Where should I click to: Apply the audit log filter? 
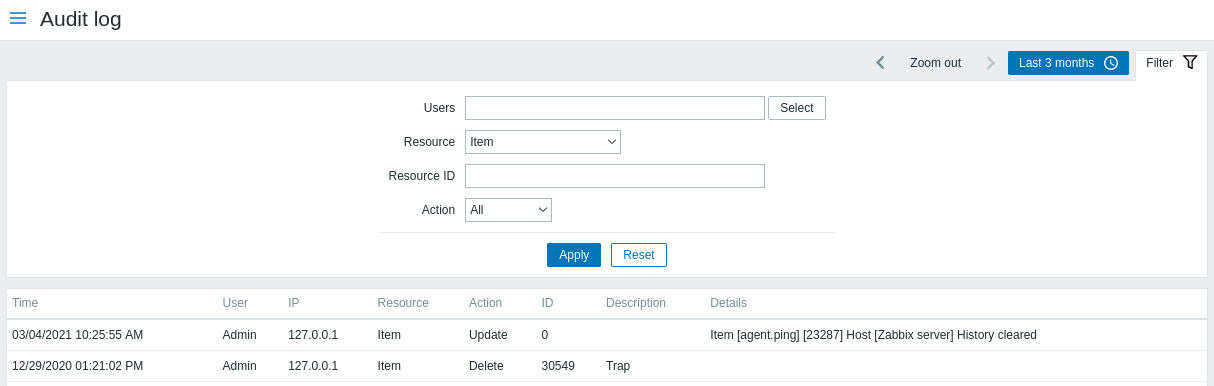574,255
